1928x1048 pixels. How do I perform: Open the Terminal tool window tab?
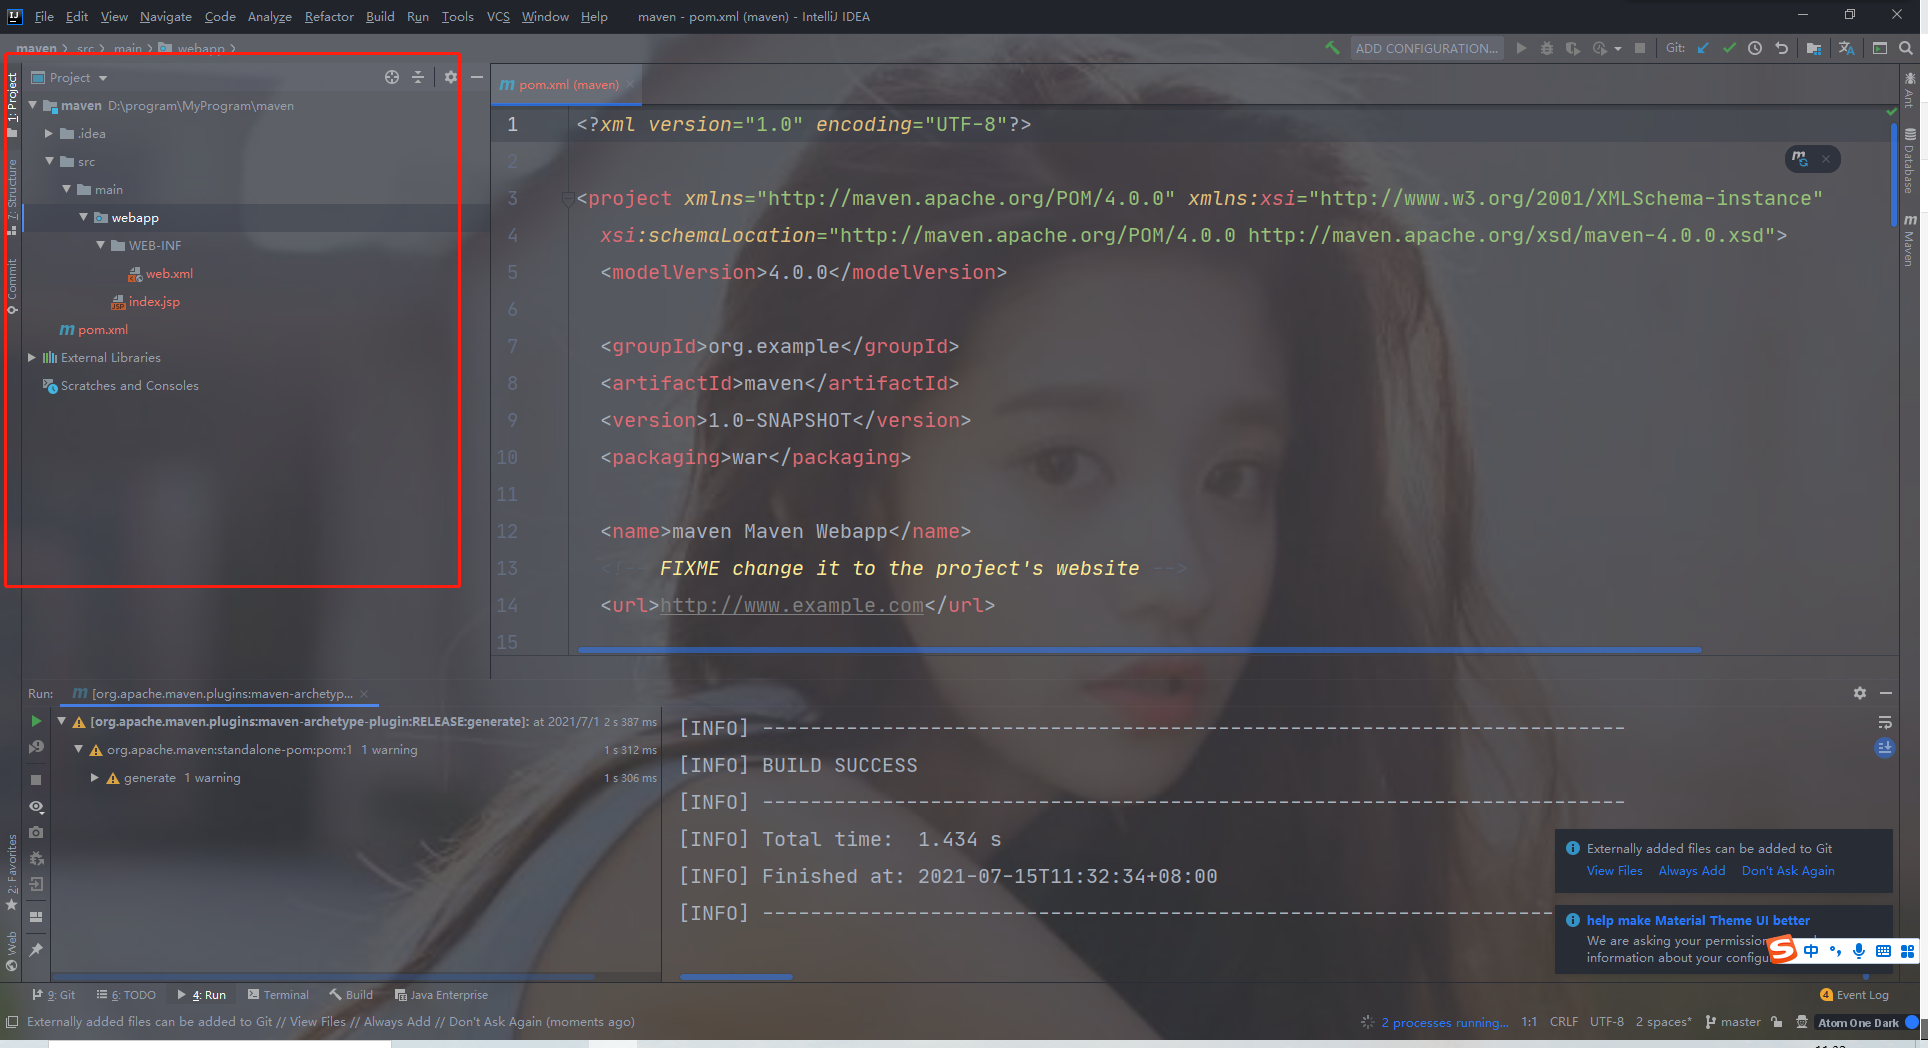coord(278,995)
